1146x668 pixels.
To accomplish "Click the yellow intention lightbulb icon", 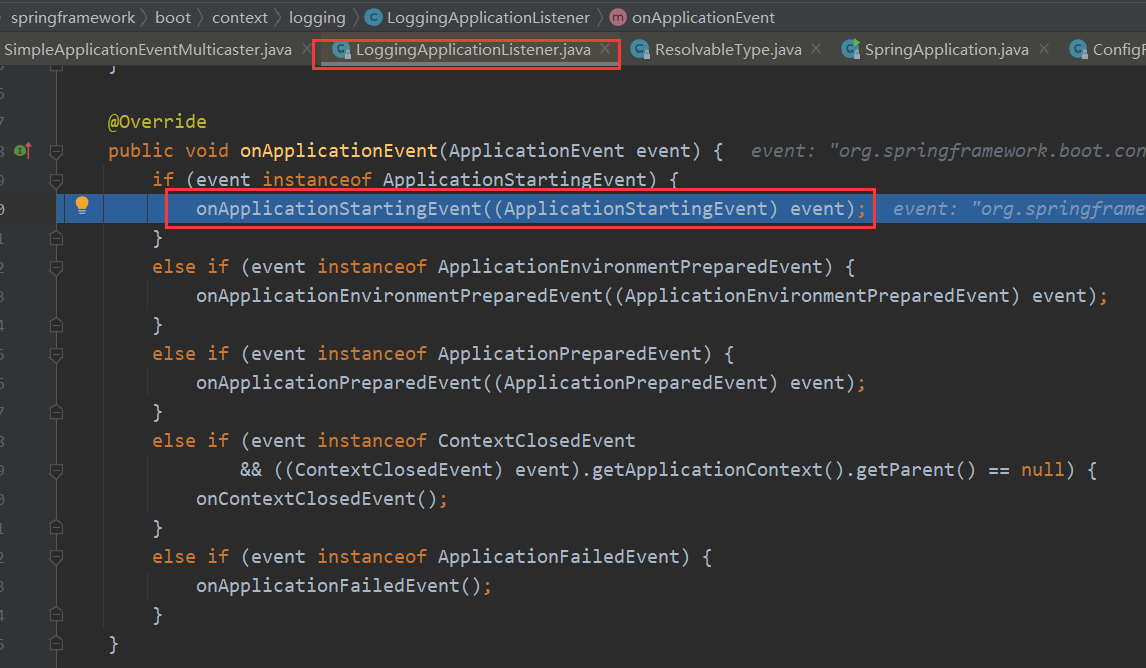I will pyautogui.click(x=81, y=207).
